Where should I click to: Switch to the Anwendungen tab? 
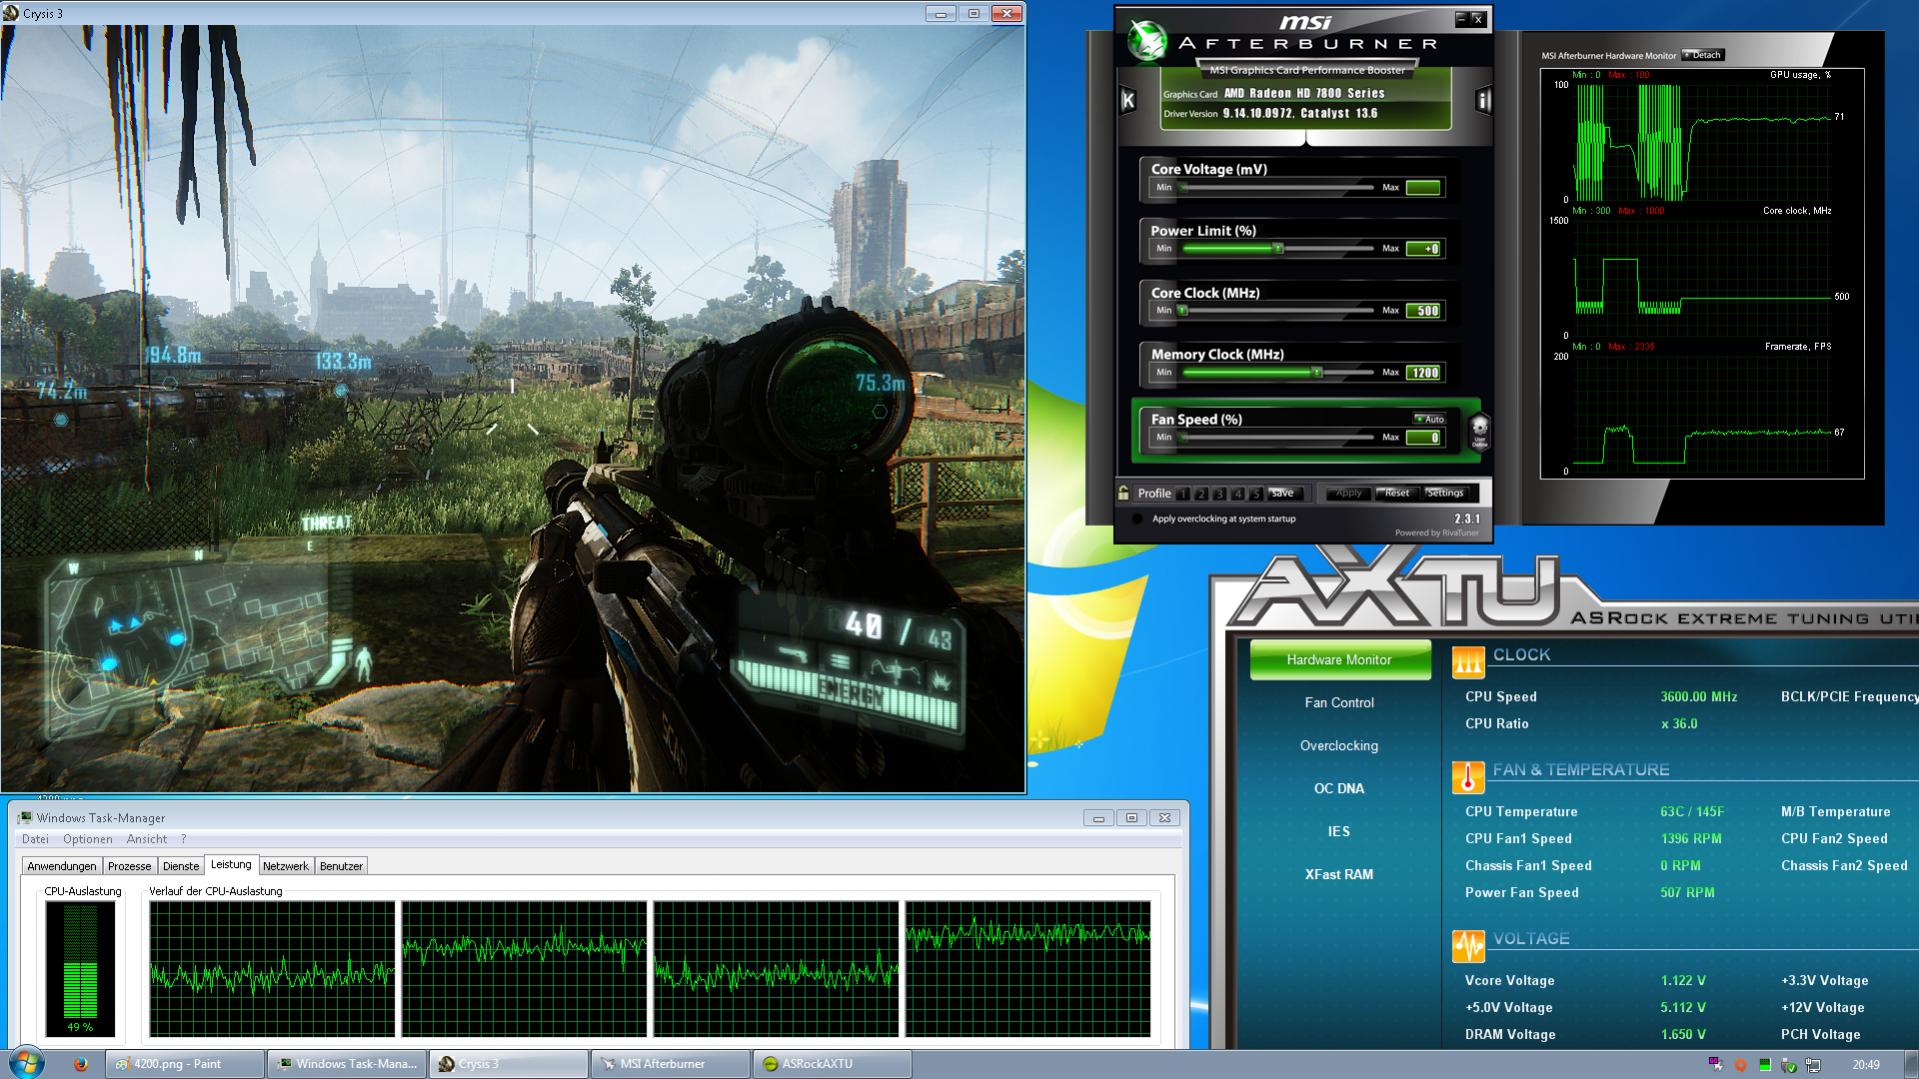(62, 866)
